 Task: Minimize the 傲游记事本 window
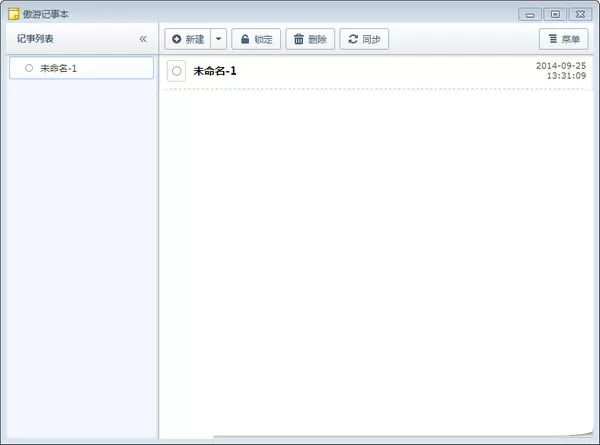click(530, 15)
